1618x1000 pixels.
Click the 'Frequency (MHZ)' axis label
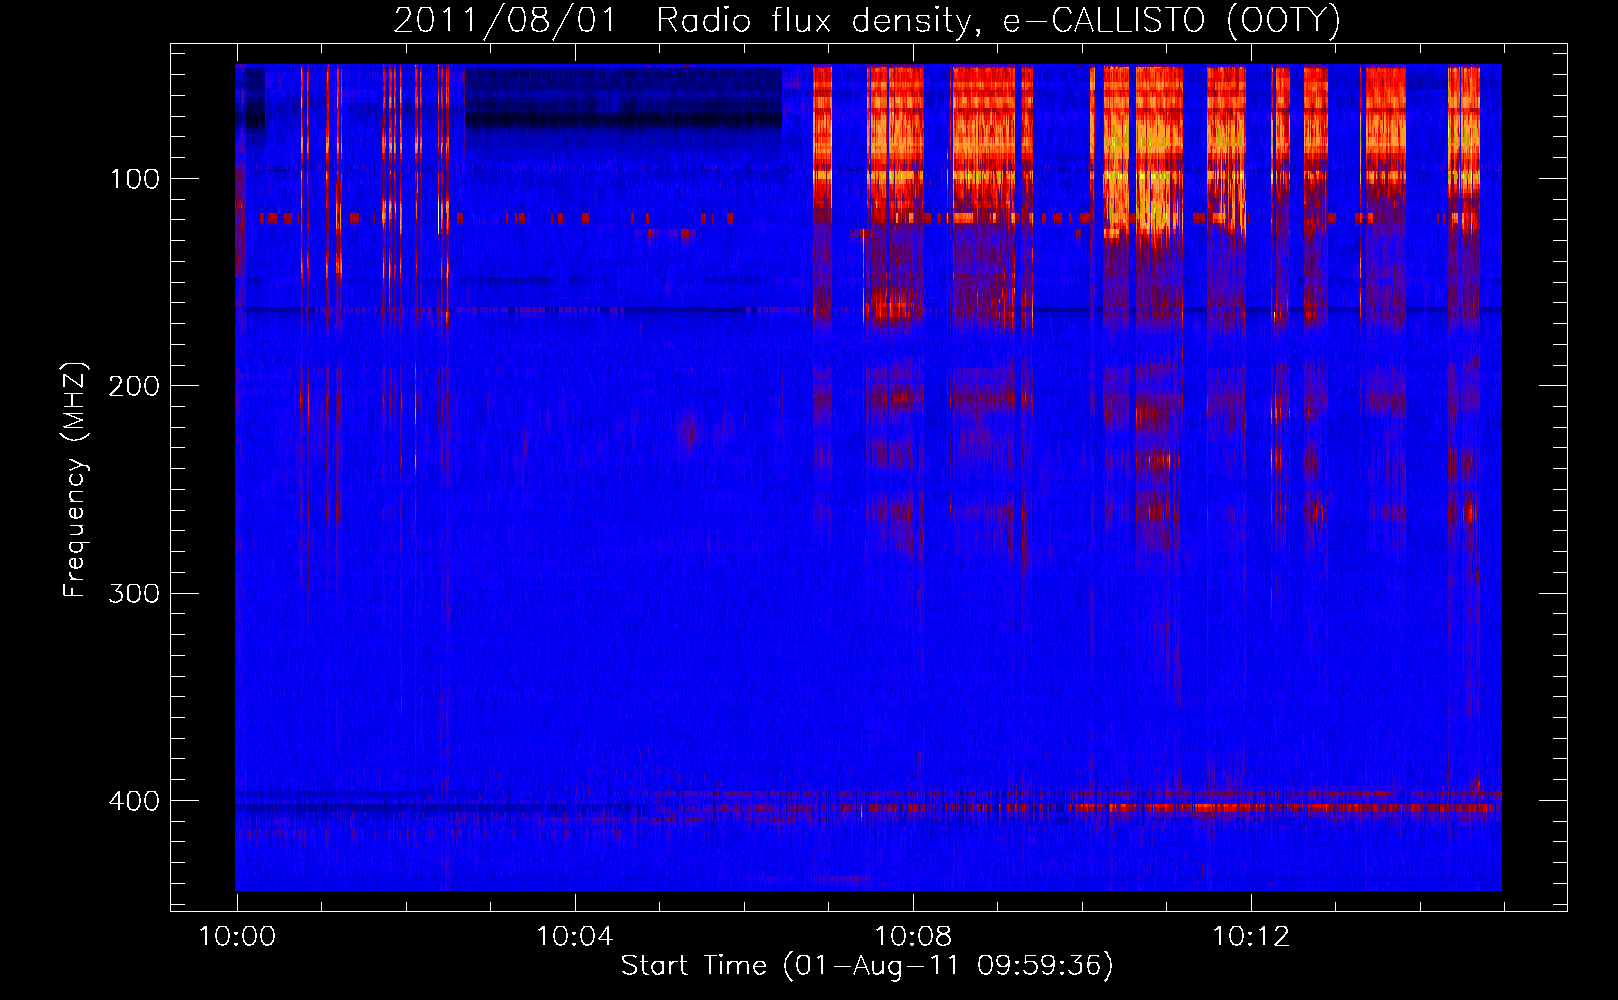[75, 480]
